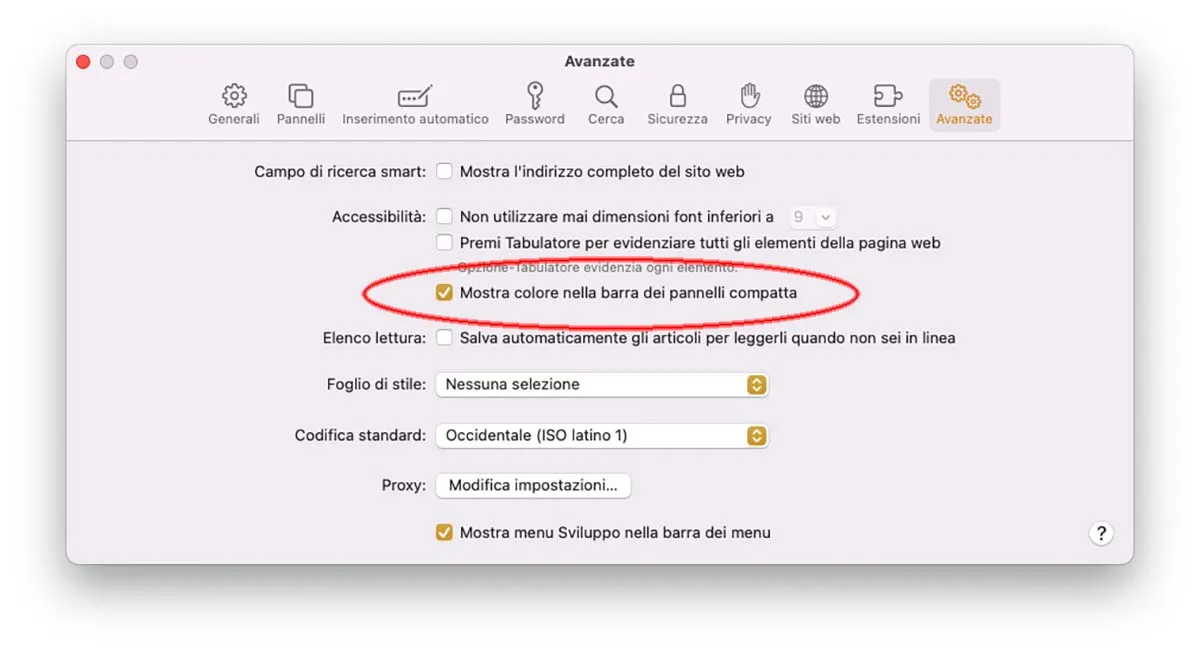Open the Foglio di stile Nessuna selezione dropdown

[x=601, y=384]
